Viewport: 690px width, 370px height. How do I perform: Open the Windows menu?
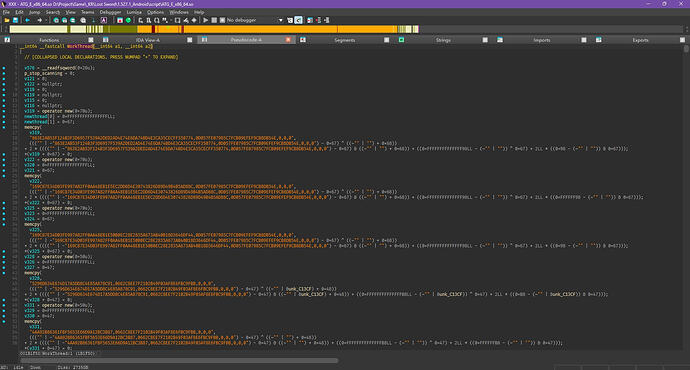(x=179, y=12)
